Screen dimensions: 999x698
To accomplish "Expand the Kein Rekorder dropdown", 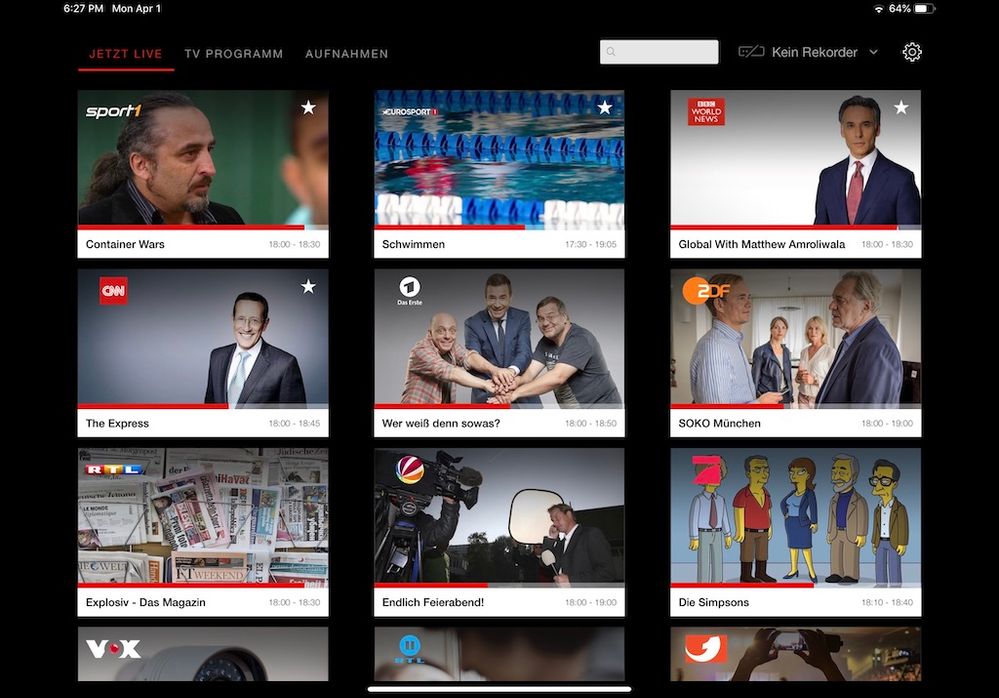I will click(x=873, y=51).
